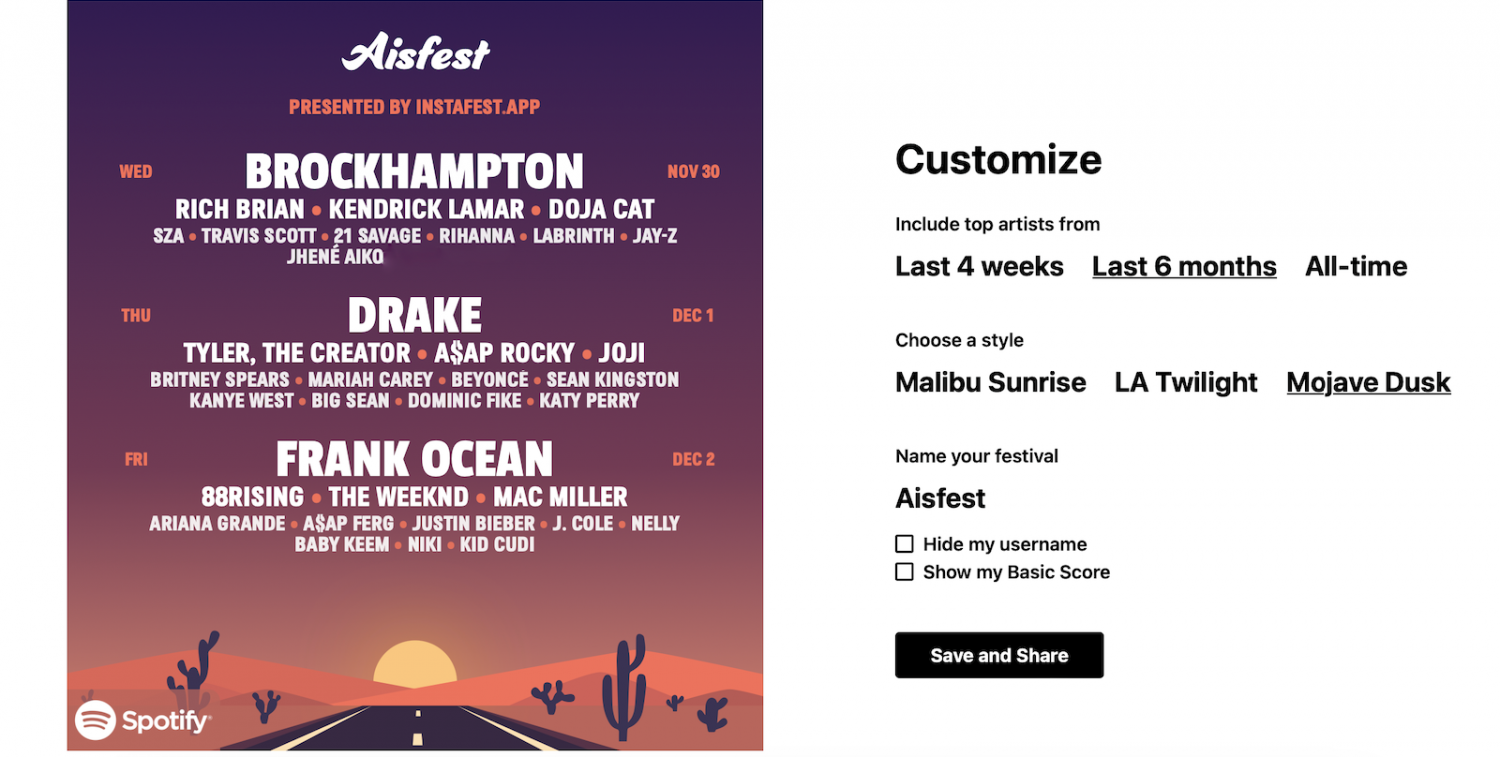
Task: Click the Save and Share button
Action: tap(999, 655)
